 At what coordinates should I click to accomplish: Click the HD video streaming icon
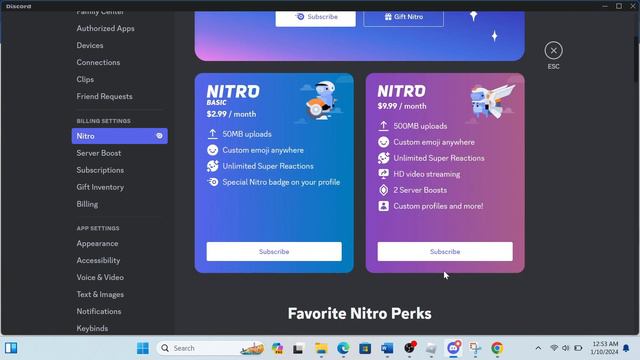pyautogui.click(x=383, y=174)
